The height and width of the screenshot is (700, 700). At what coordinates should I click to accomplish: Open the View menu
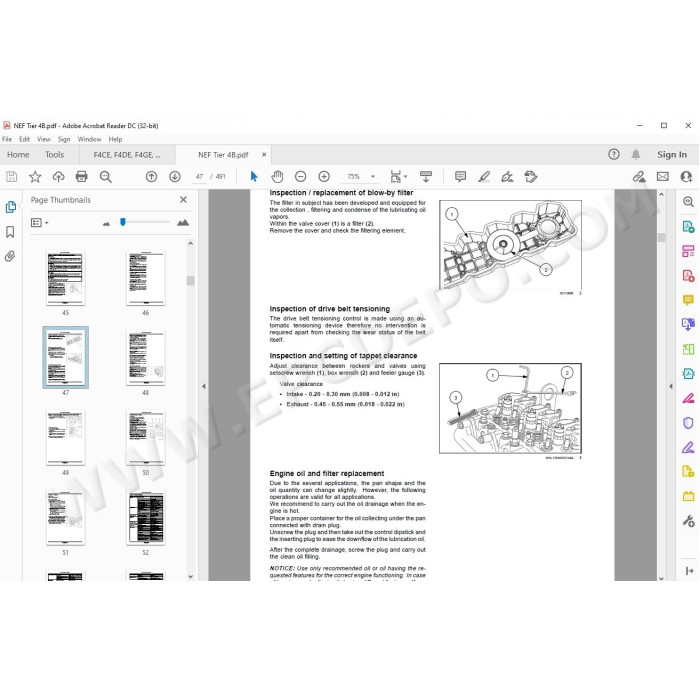tap(44, 139)
